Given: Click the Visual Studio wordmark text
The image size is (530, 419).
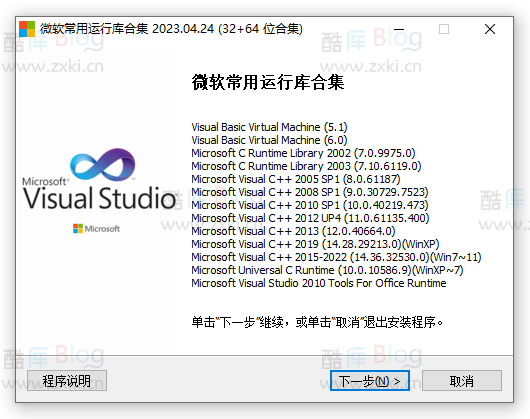Looking at the screenshot, I should [x=99, y=198].
